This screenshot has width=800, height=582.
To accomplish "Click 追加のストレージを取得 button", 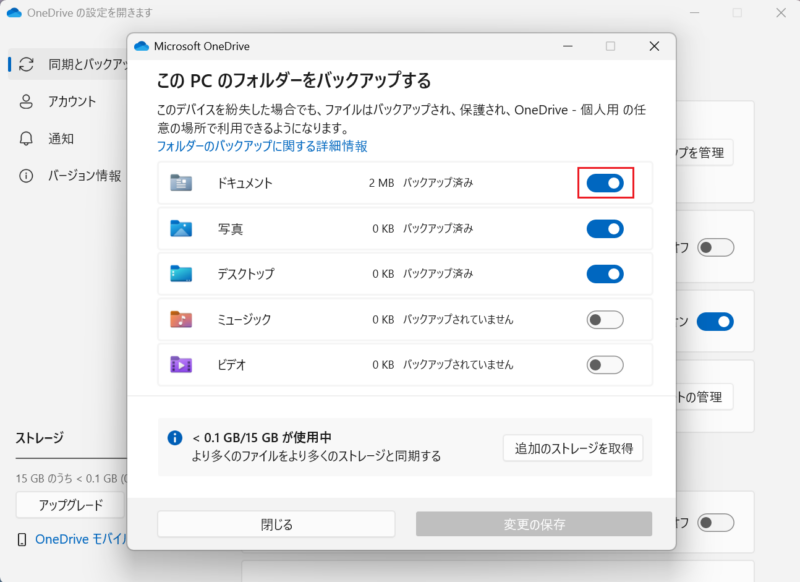I will point(573,448).
